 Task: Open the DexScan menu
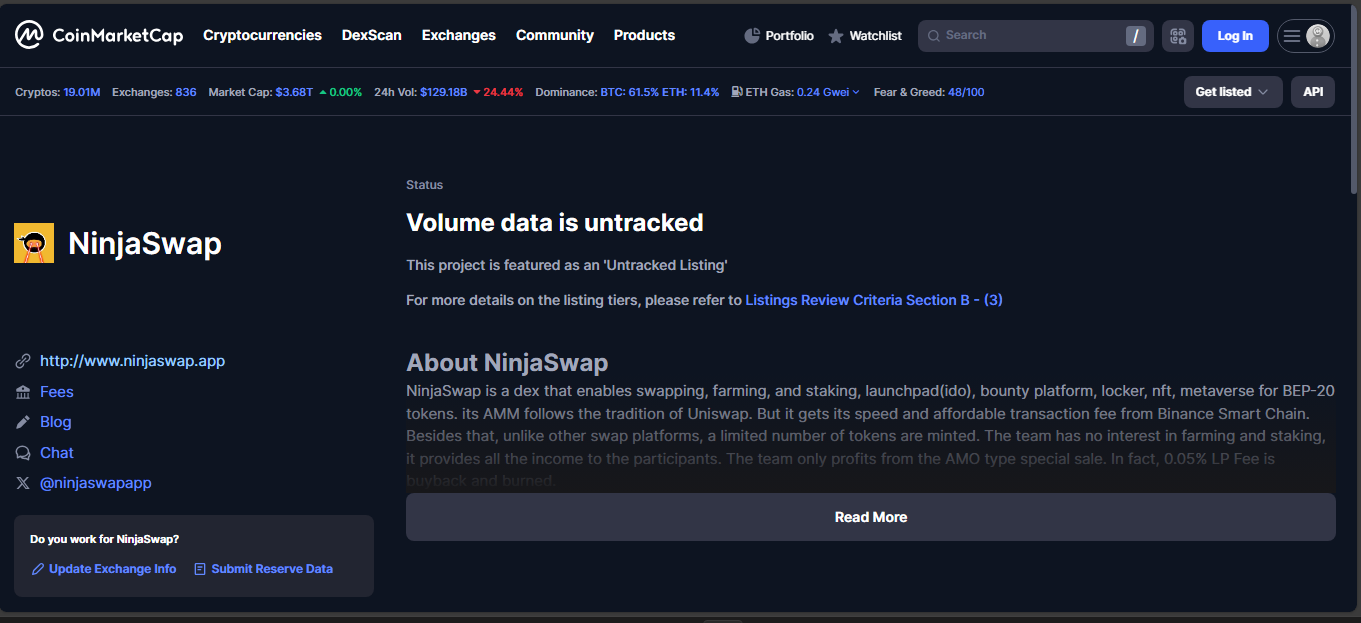point(372,35)
